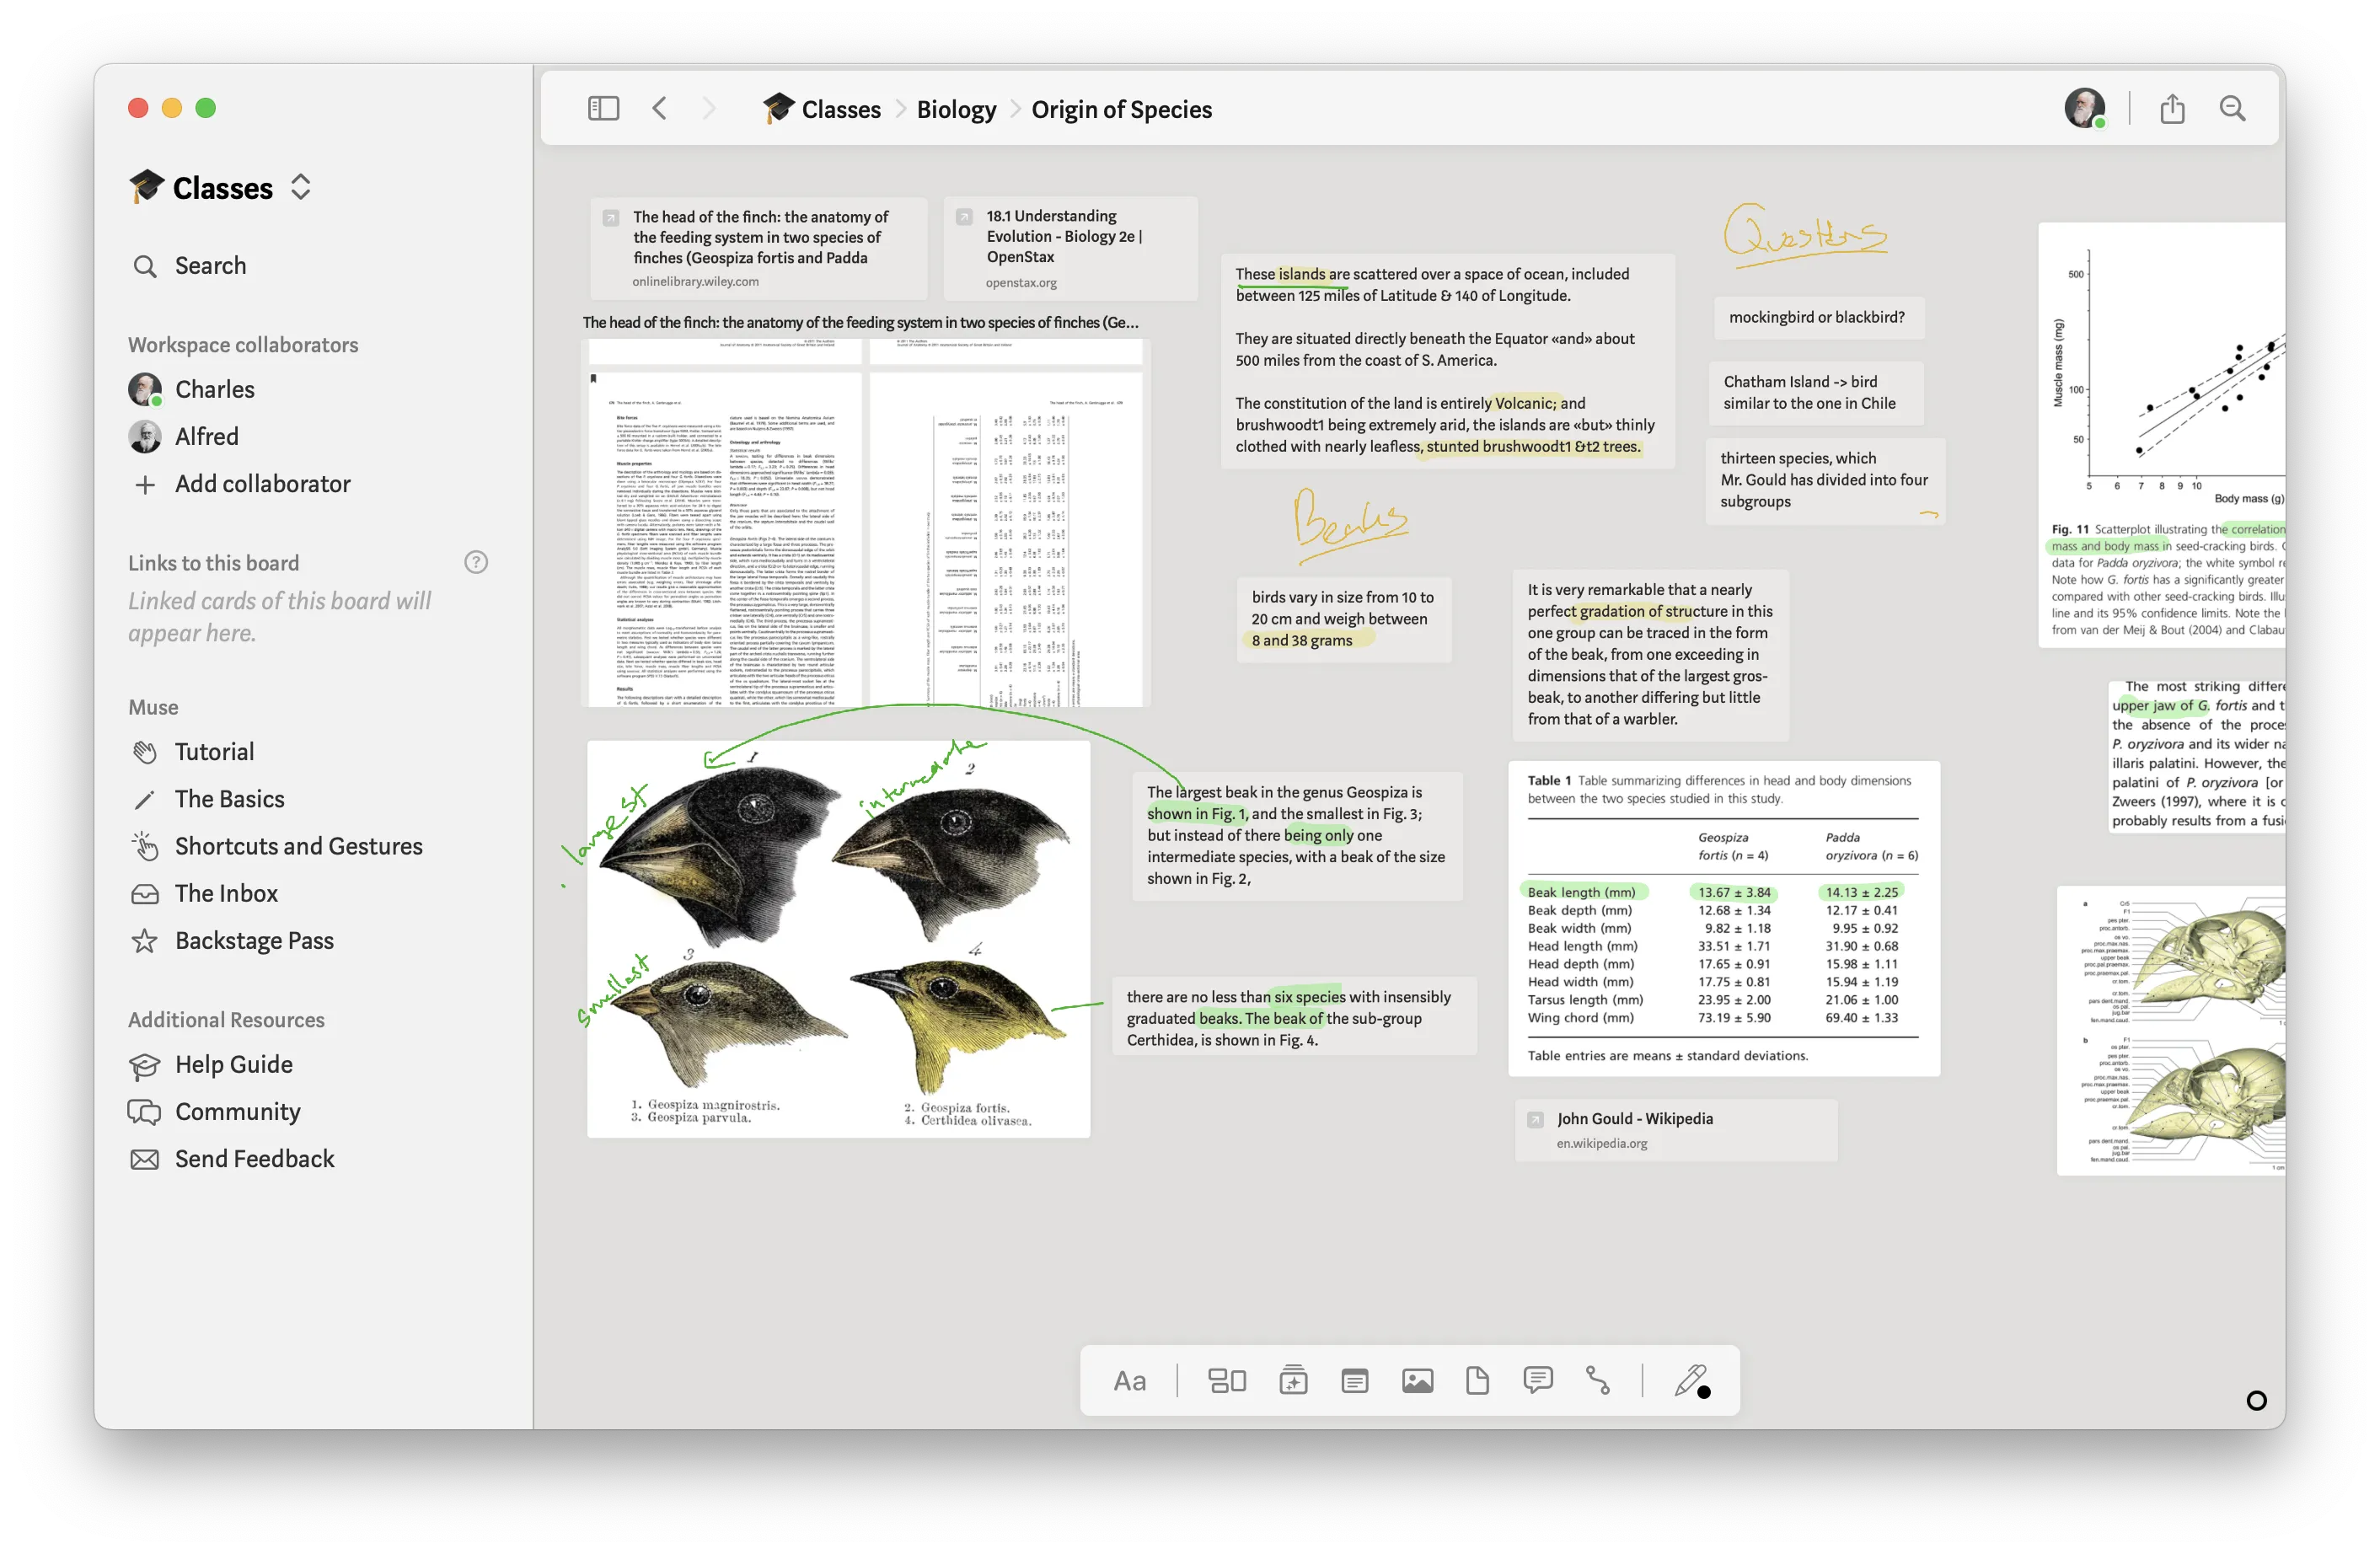Click the Send Feedback envelope icon

pyautogui.click(x=145, y=1158)
